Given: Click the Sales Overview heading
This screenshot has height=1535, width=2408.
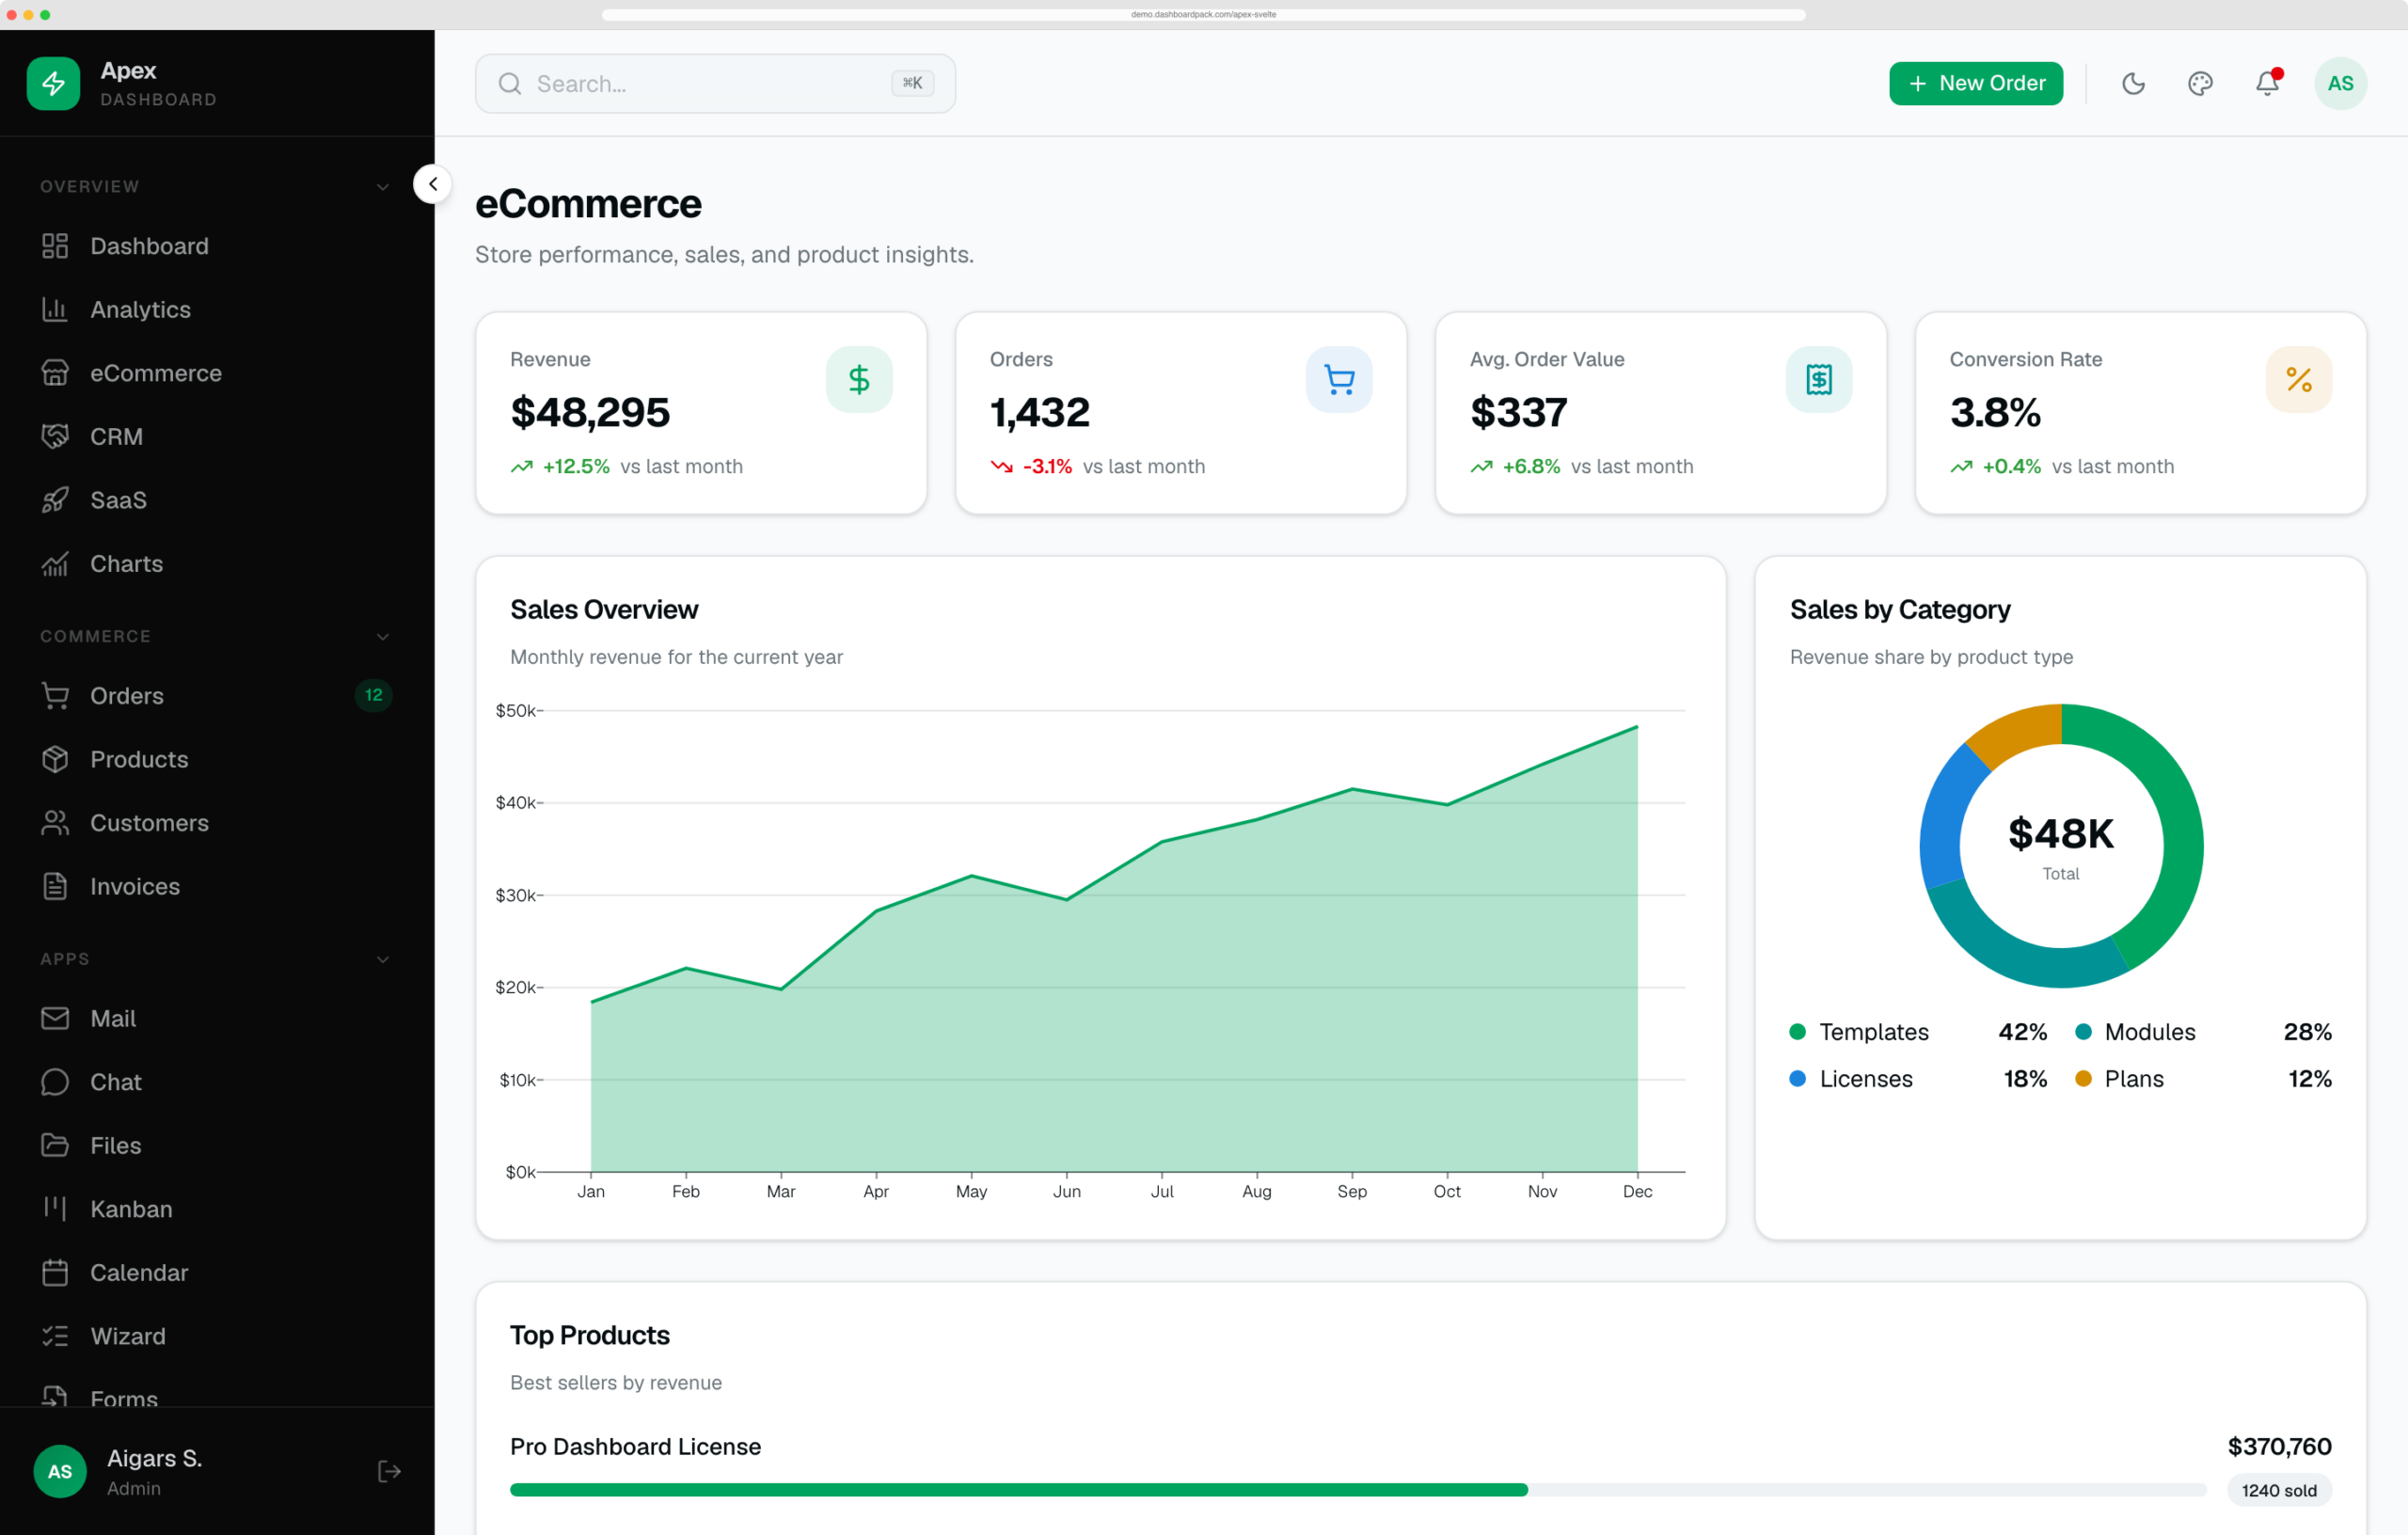Looking at the screenshot, I should (x=604, y=610).
